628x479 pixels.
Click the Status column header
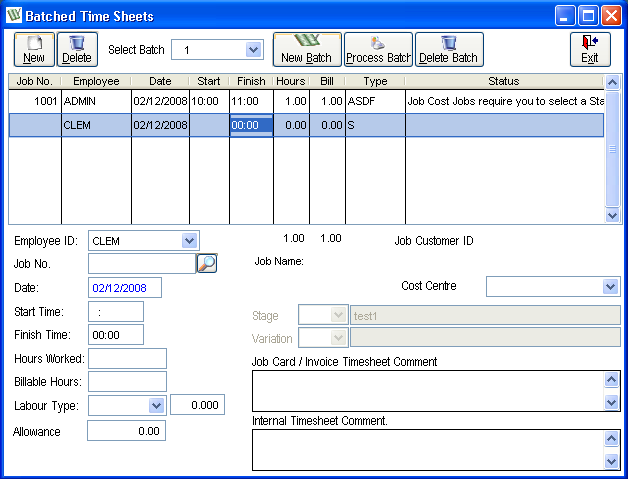[x=504, y=81]
